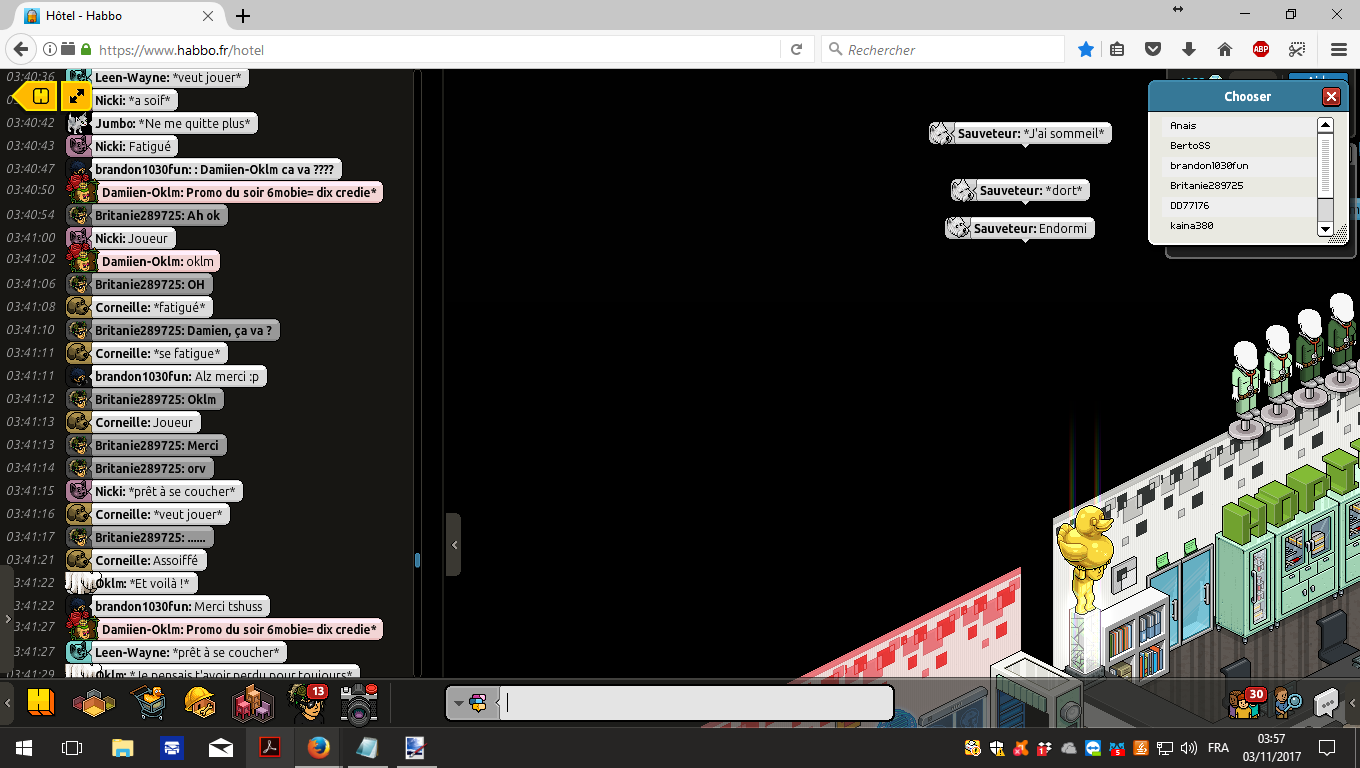Open the Windows Start menu
Viewport: 1360px width, 768px height.
coord(23,747)
